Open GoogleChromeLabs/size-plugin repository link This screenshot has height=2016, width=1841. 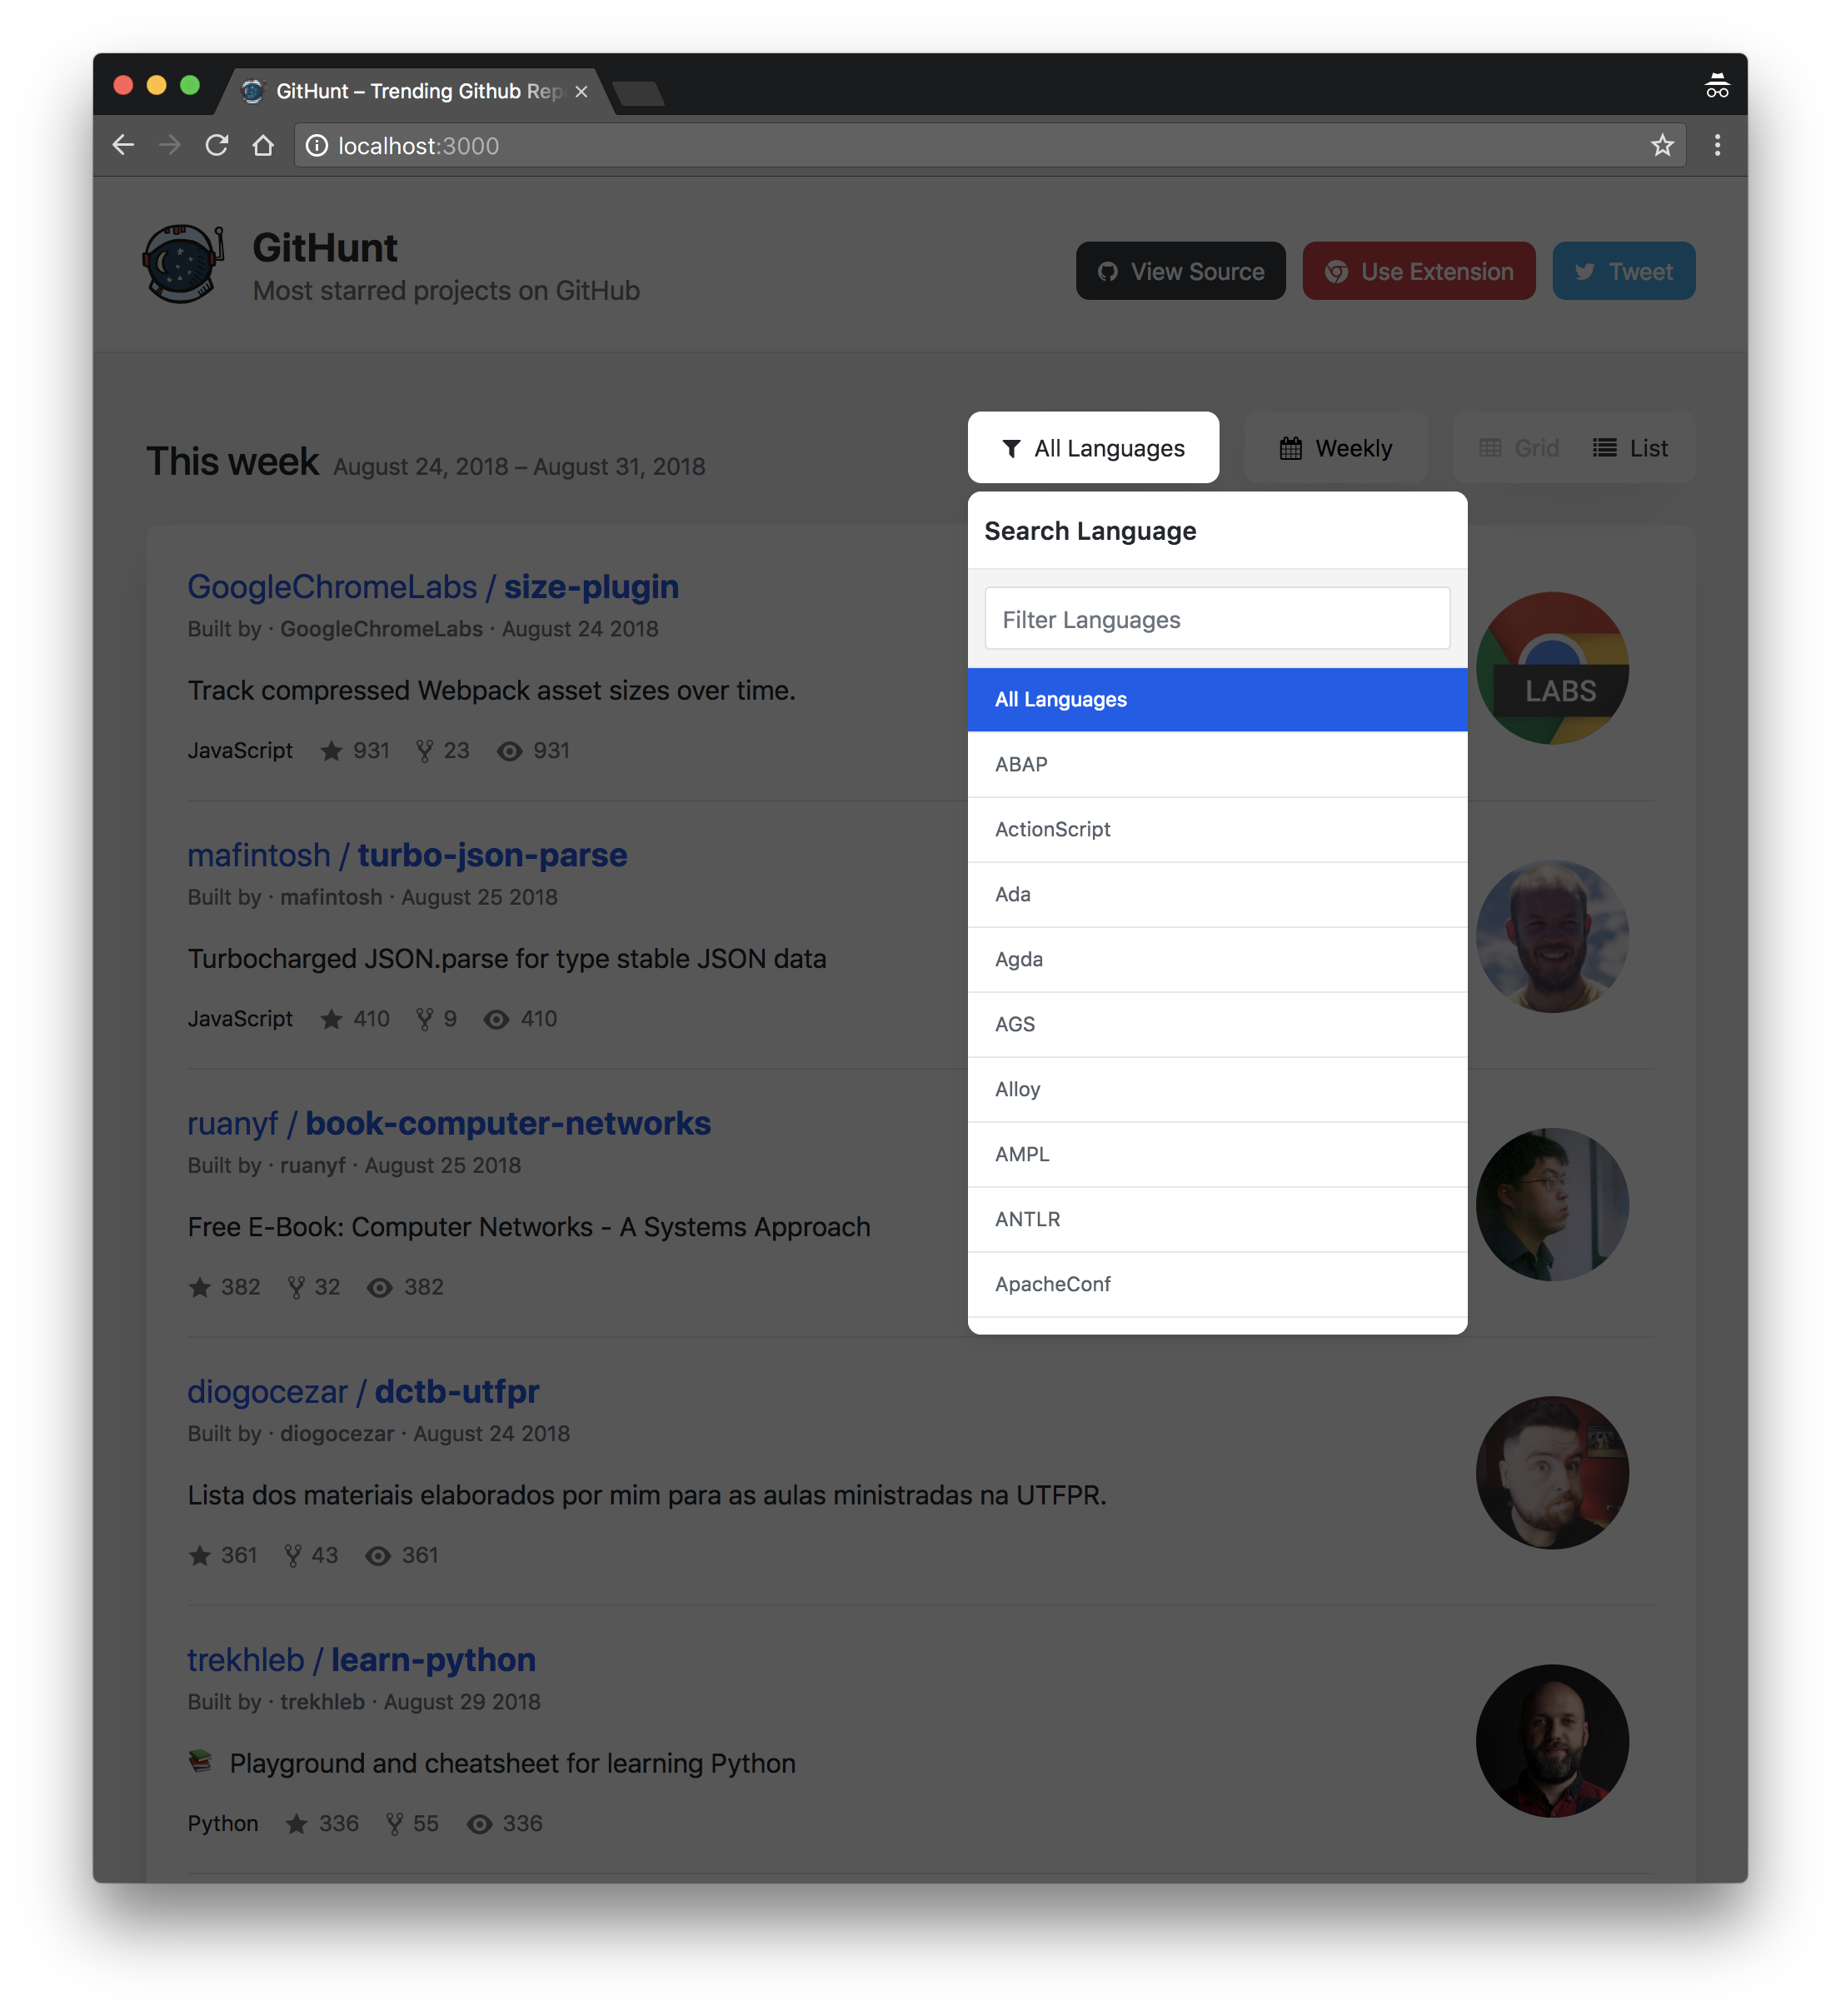click(x=431, y=585)
